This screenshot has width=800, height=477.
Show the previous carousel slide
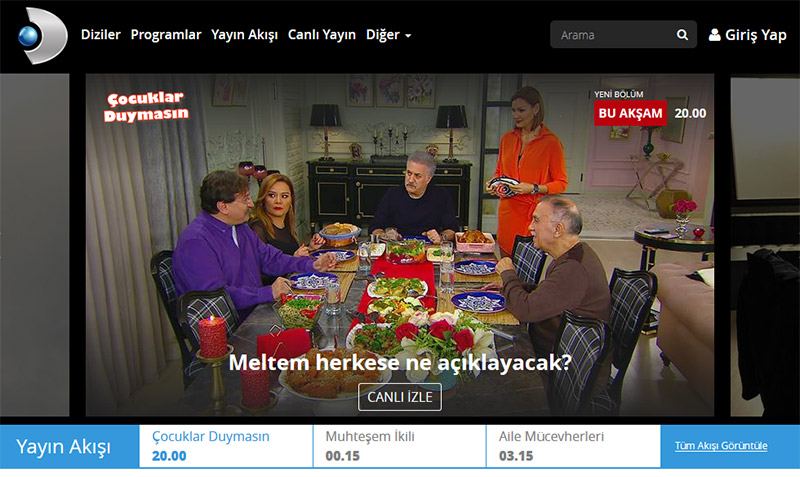coord(35,245)
